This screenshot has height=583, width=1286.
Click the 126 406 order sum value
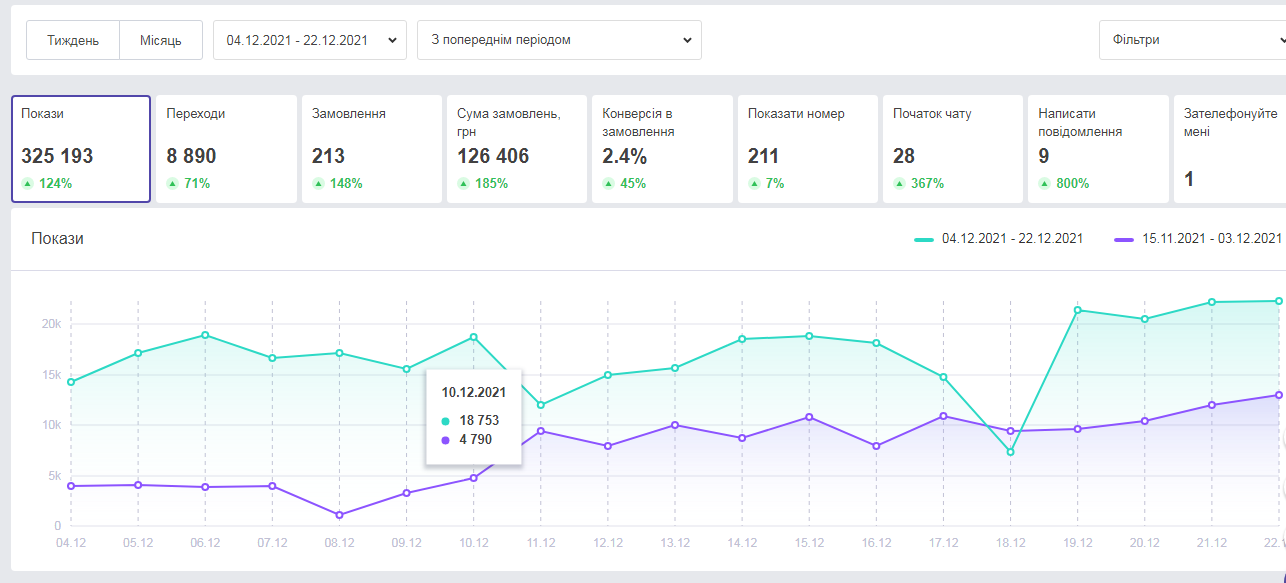[493, 156]
